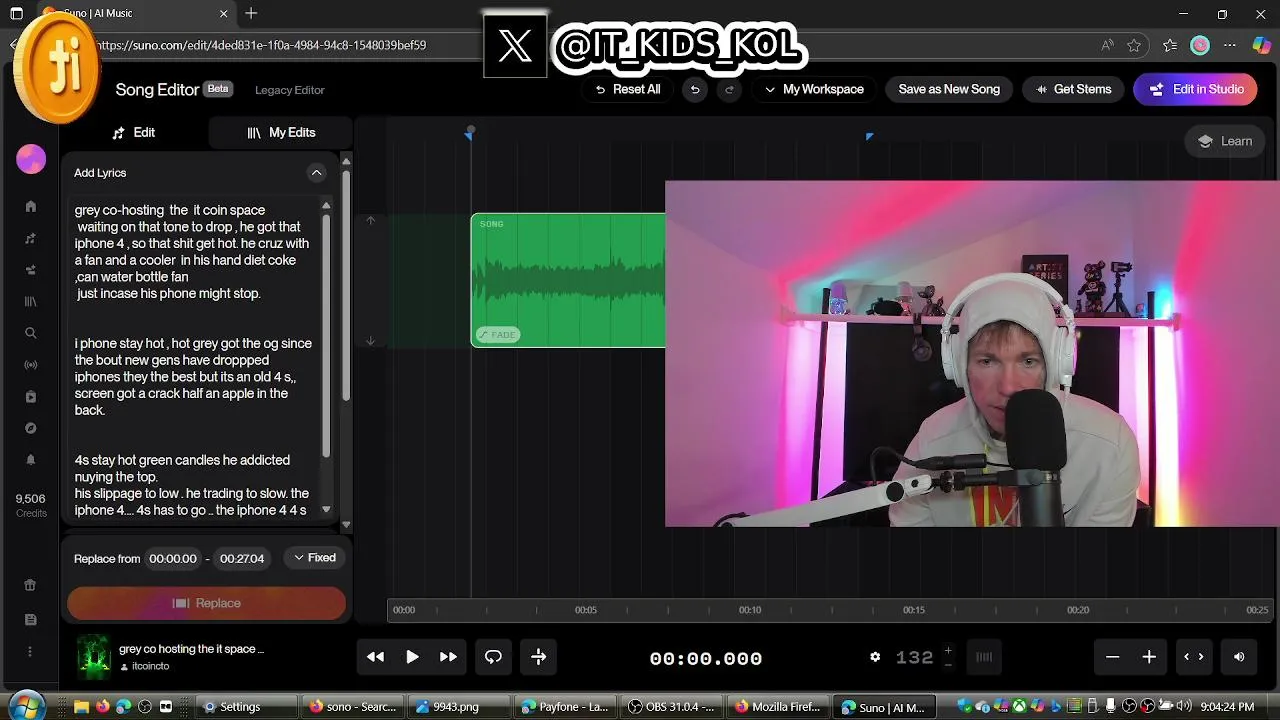Open tempo settings gear beside 132

click(x=875, y=657)
